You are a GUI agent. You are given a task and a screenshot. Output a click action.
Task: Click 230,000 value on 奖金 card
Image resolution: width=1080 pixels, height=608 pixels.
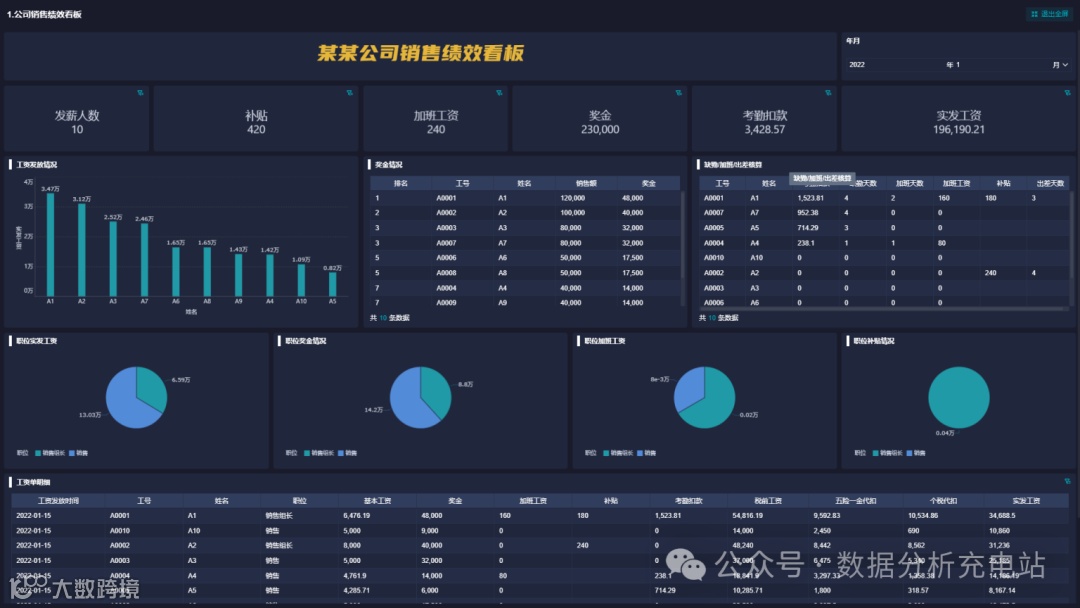(600, 129)
